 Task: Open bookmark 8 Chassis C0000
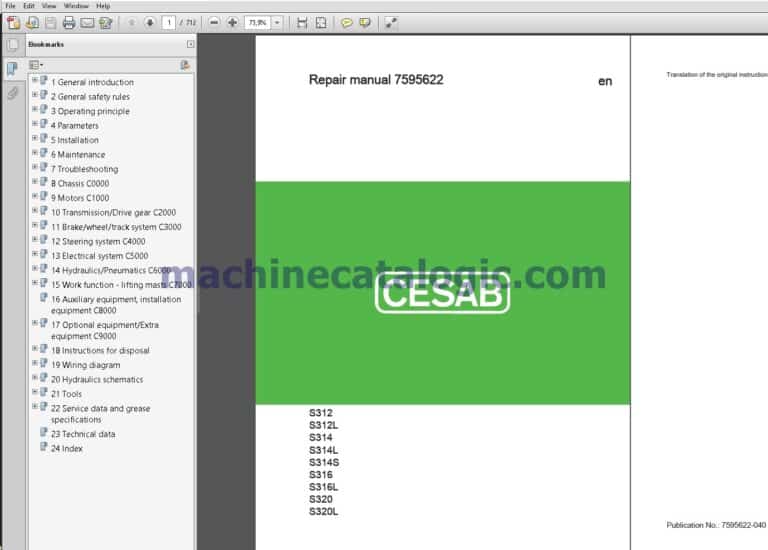point(80,184)
